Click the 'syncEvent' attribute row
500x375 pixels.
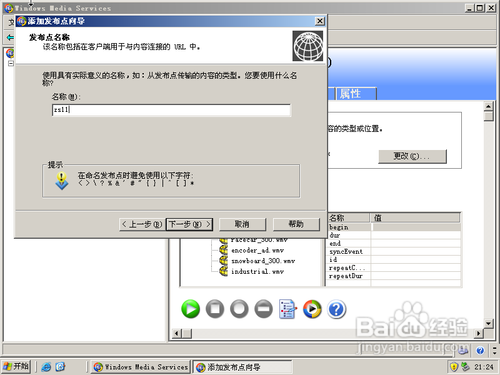point(394,252)
